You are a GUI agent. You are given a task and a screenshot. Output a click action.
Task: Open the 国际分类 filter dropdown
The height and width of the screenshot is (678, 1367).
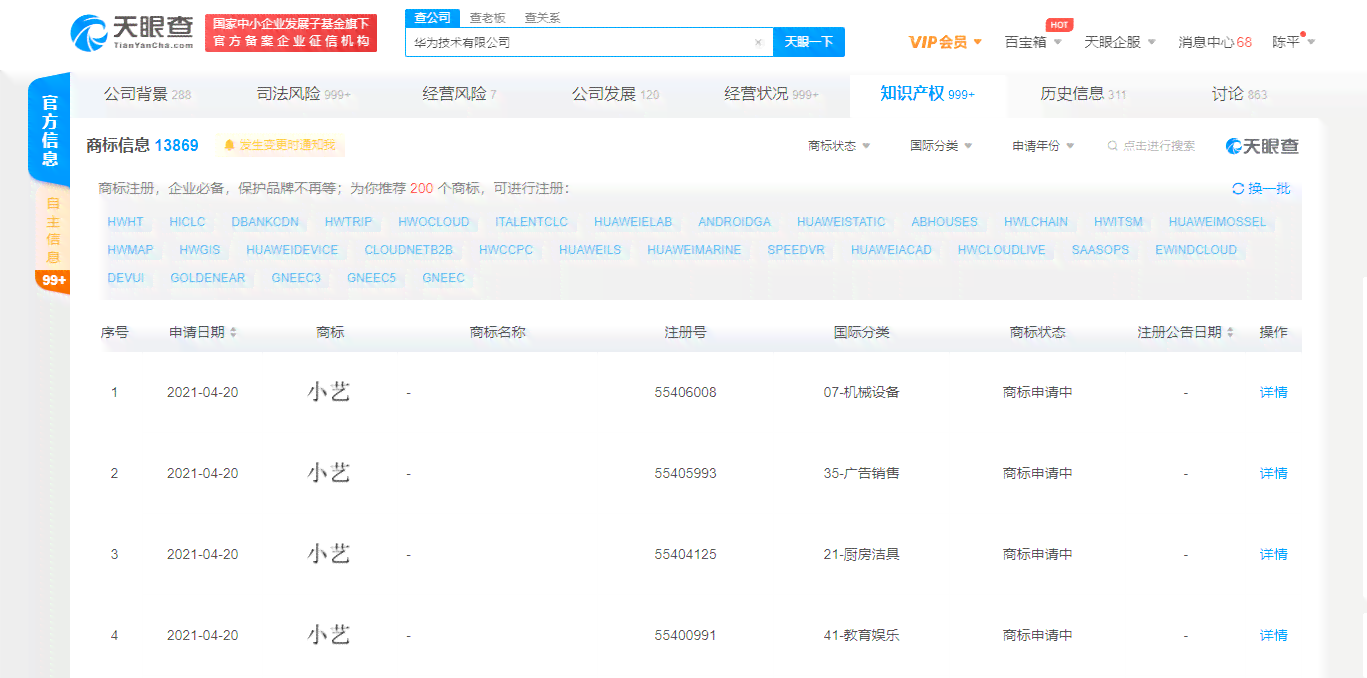pyautogui.click(x=941, y=146)
